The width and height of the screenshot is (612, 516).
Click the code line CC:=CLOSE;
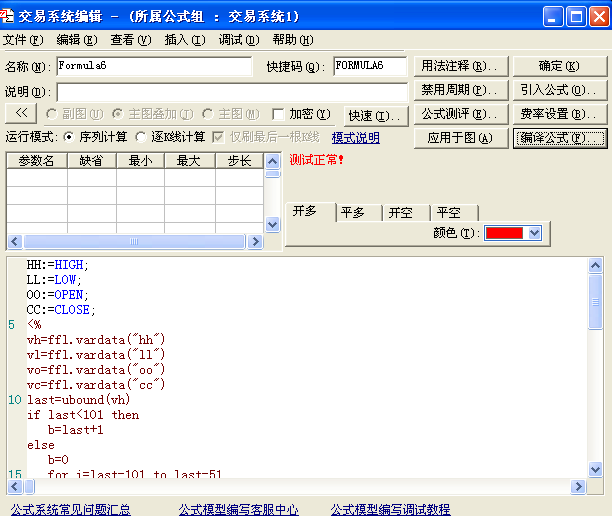coord(61,310)
